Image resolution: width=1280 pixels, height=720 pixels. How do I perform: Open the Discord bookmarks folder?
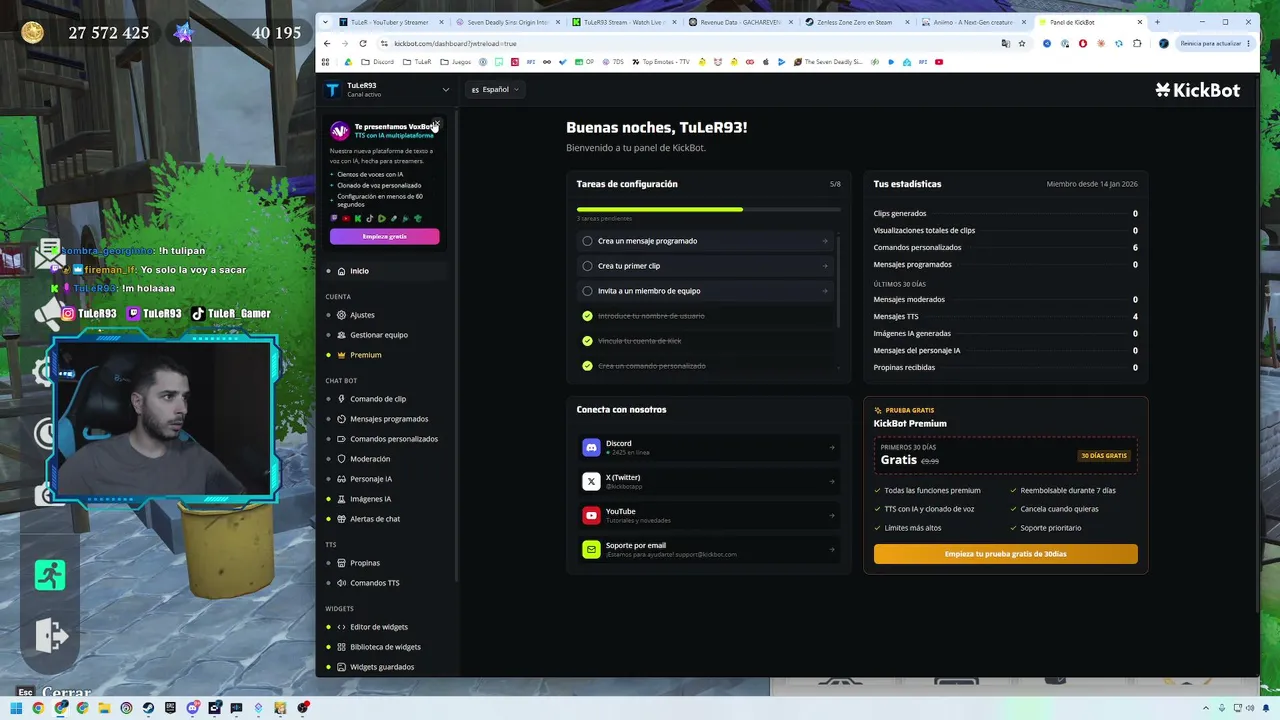[379, 62]
